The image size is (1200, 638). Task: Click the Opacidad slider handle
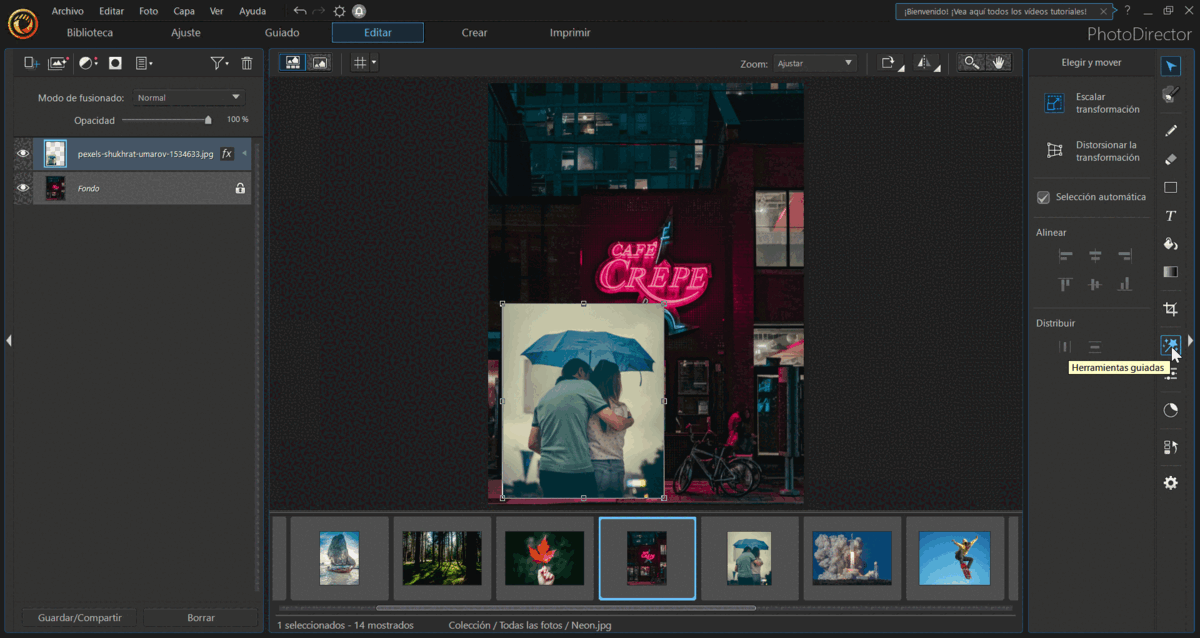point(208,120)
